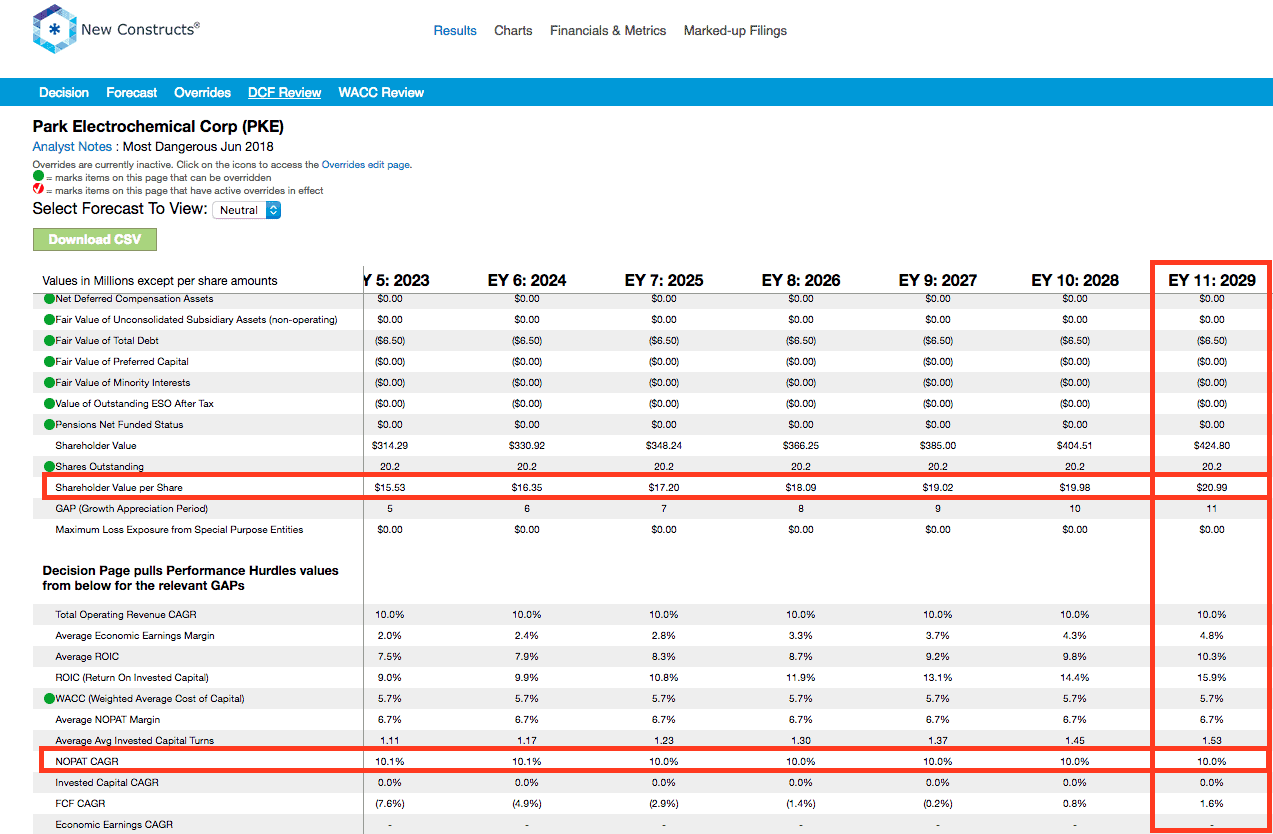Click the $366.25 cell

coord(801,445)
